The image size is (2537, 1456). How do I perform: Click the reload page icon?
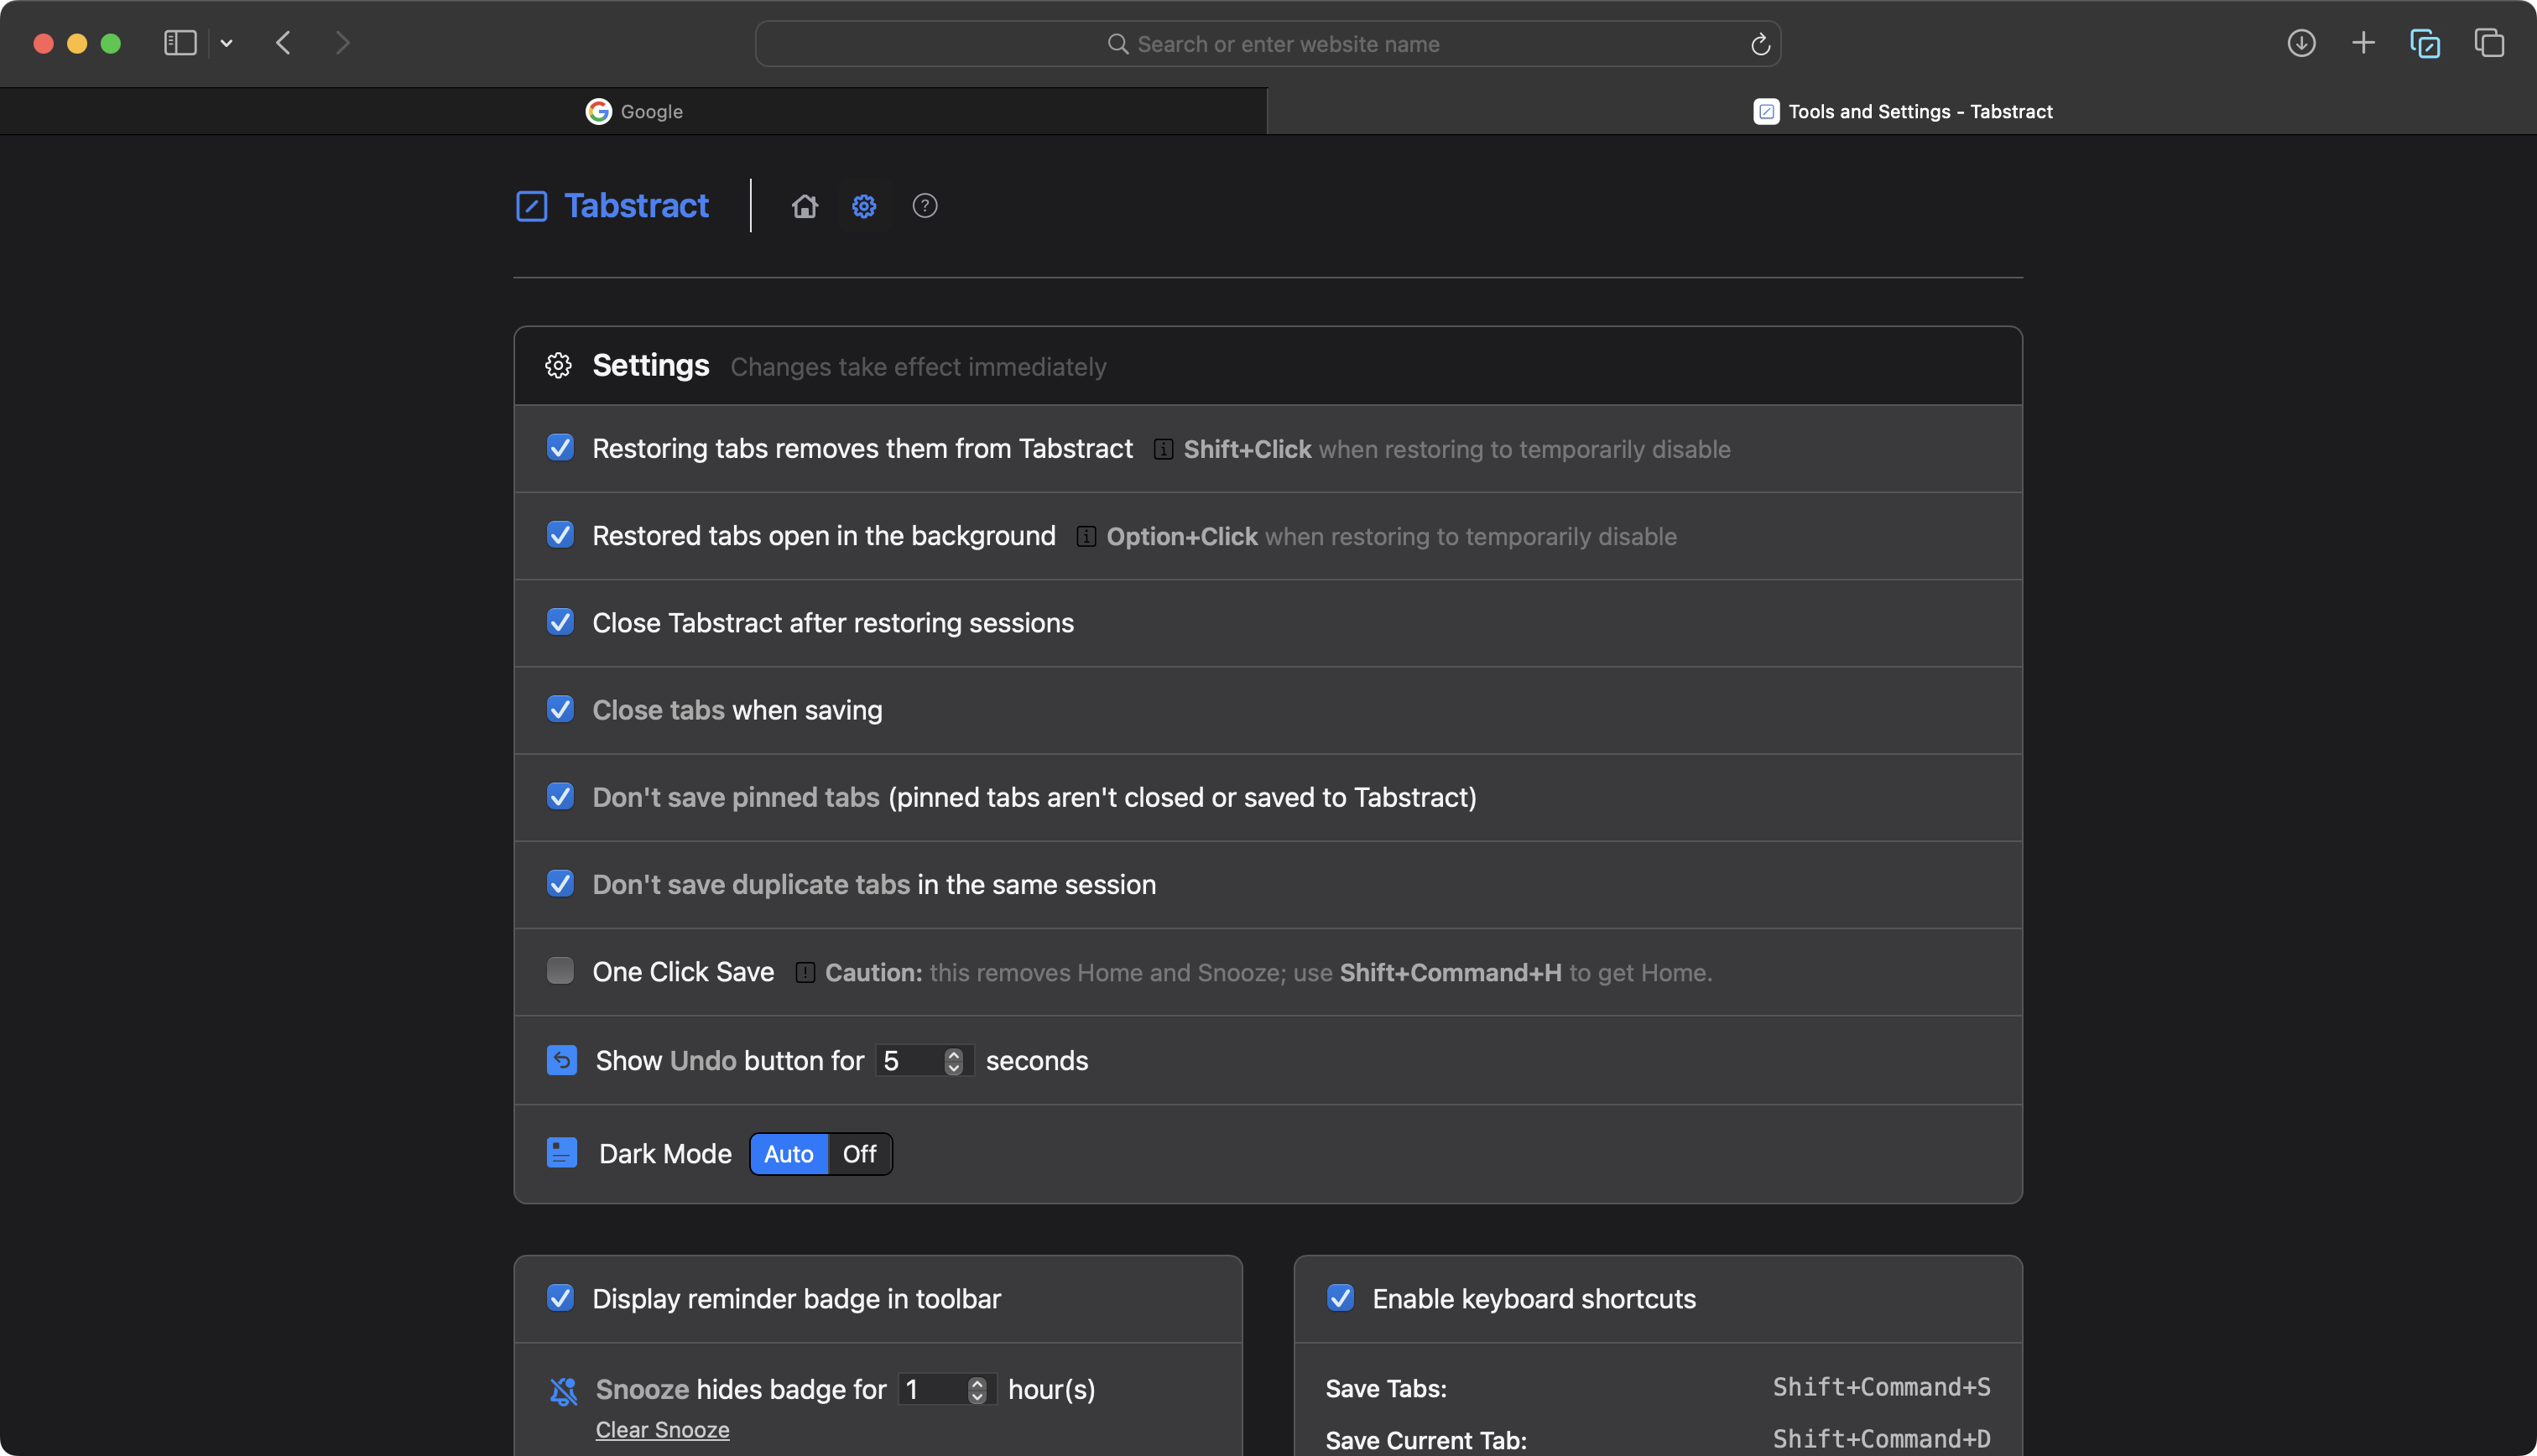tap(1760, 44)
